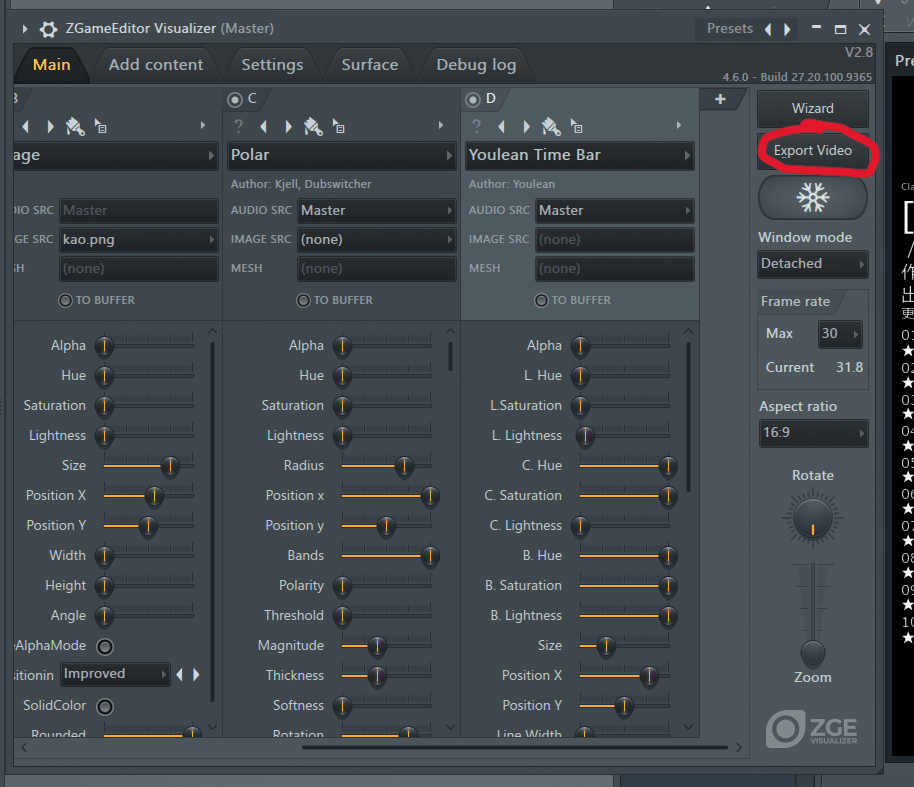The height and width of the screenshot is (787, 914).
Task: Click the Zoom slider handle
Action: click(813, 653)
